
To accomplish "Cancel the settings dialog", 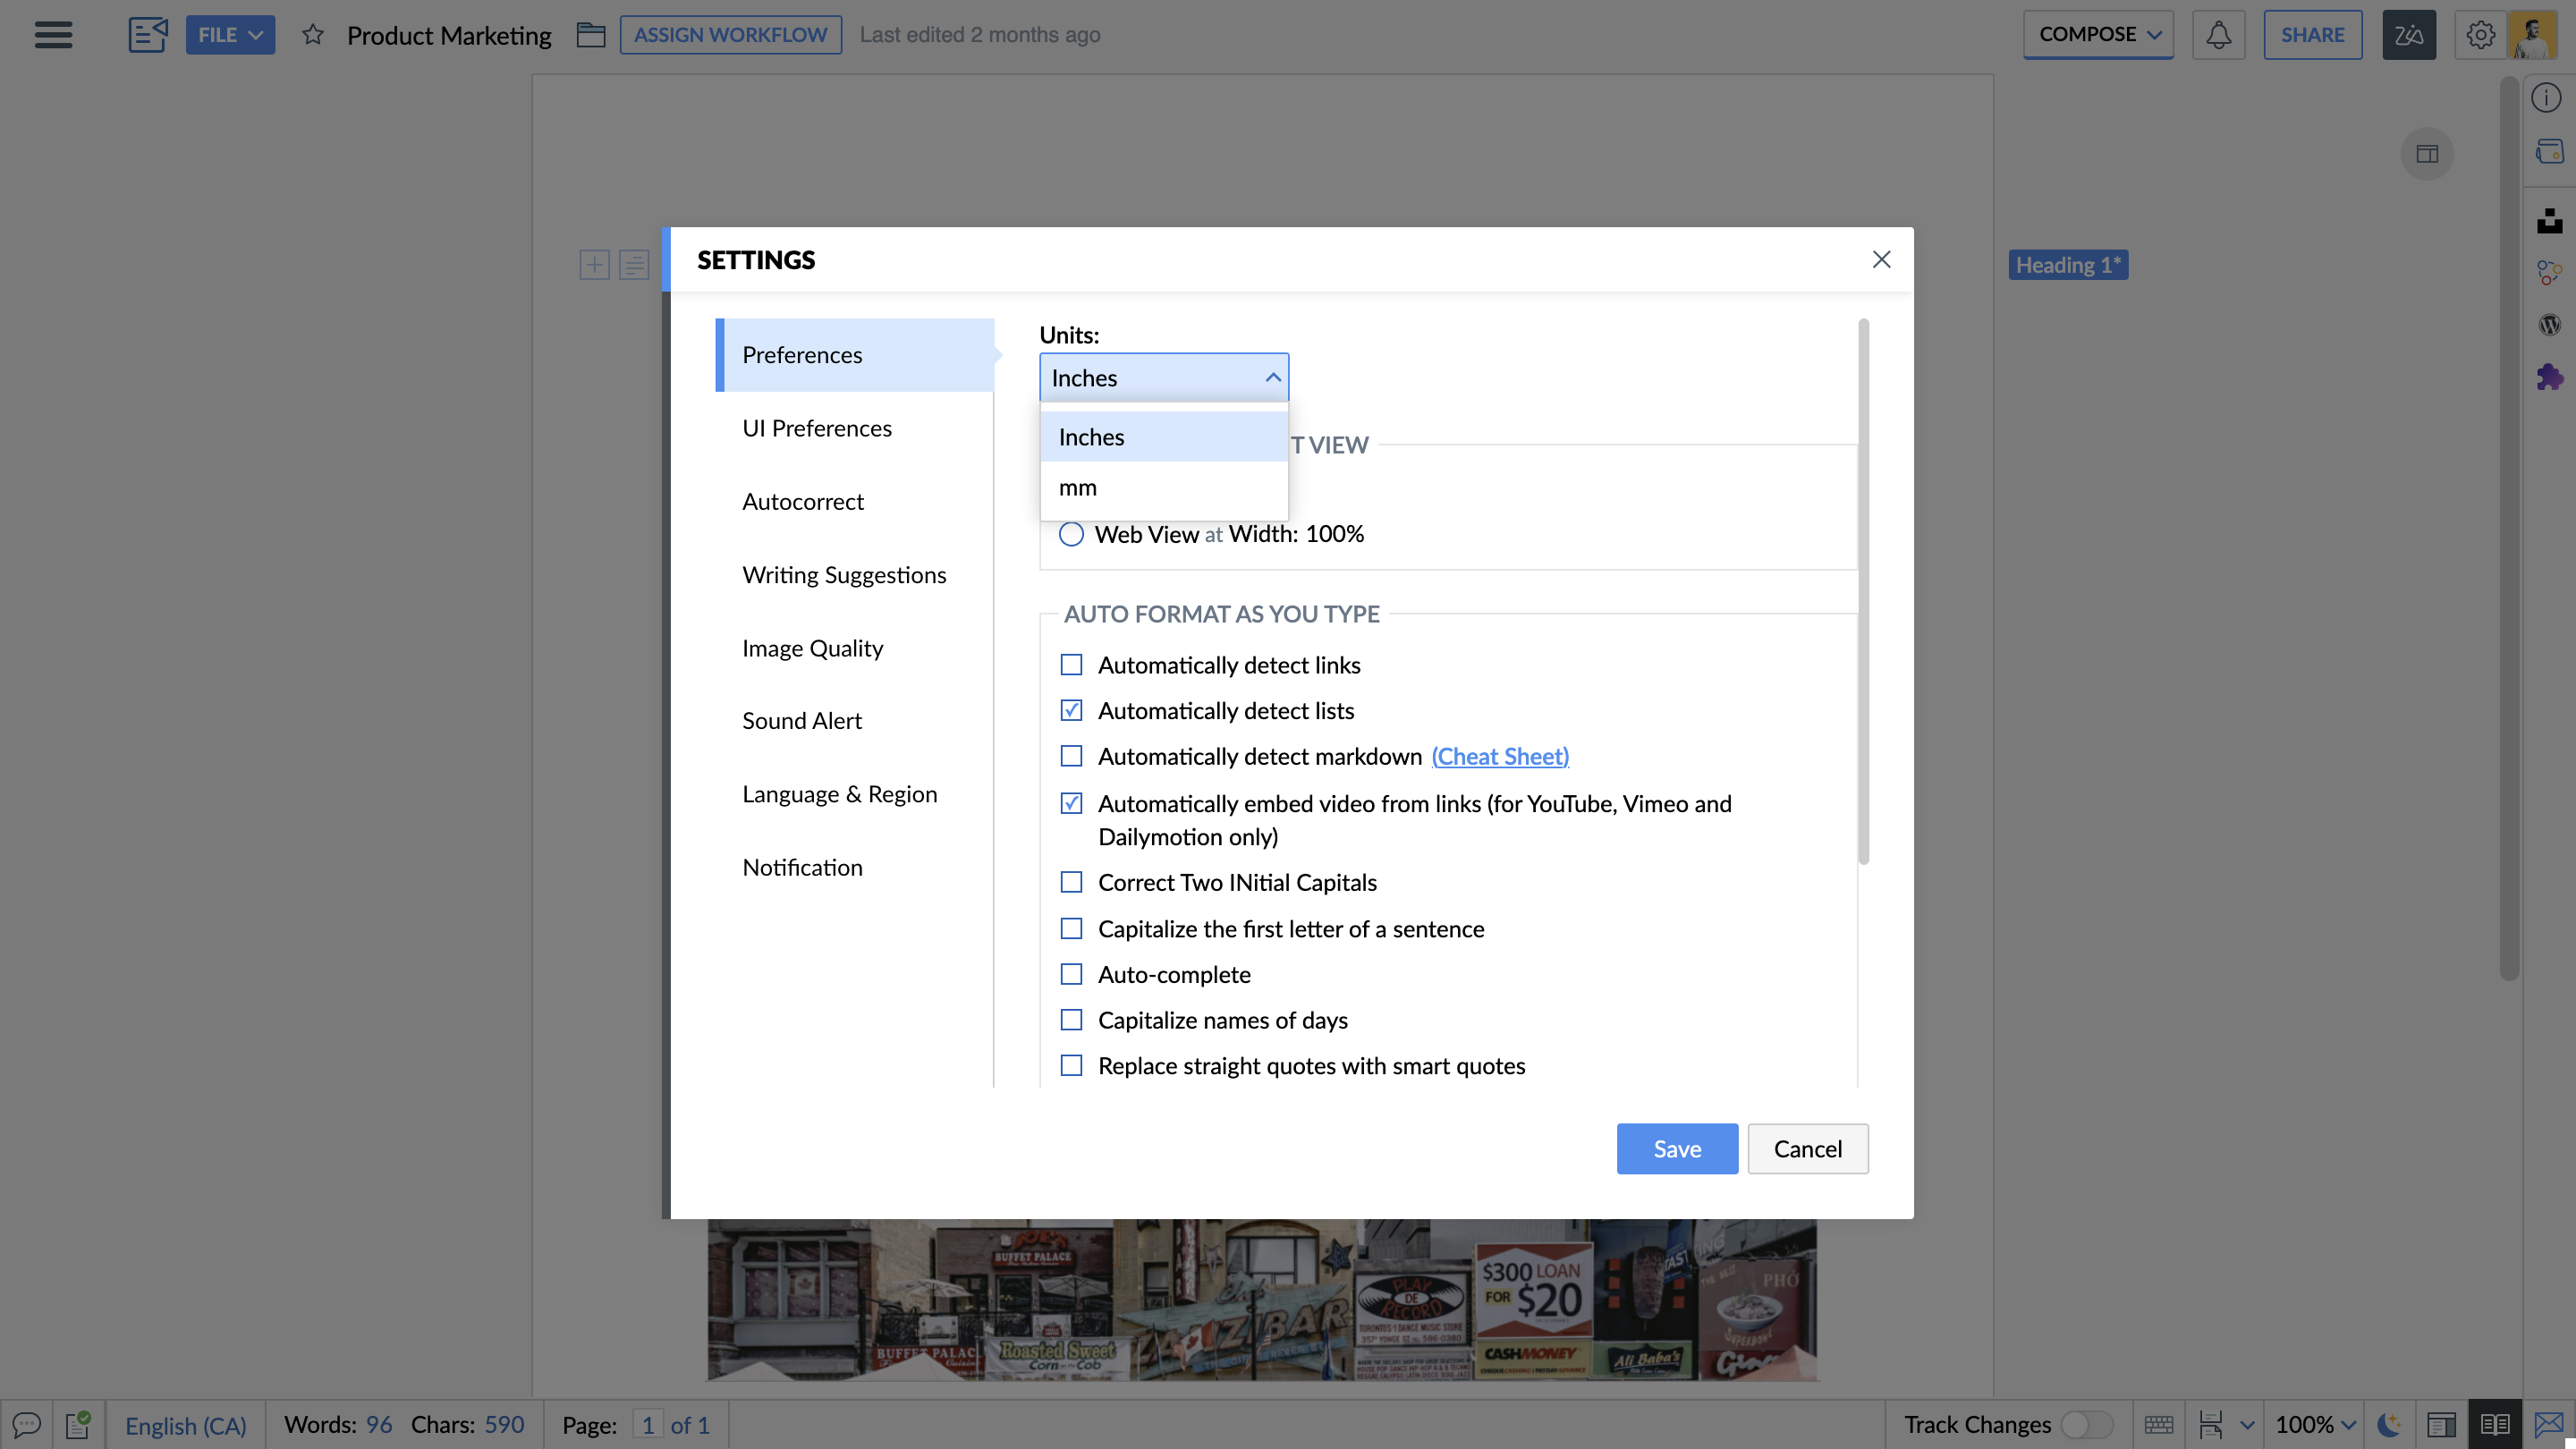I will tap(1807, 1149).
